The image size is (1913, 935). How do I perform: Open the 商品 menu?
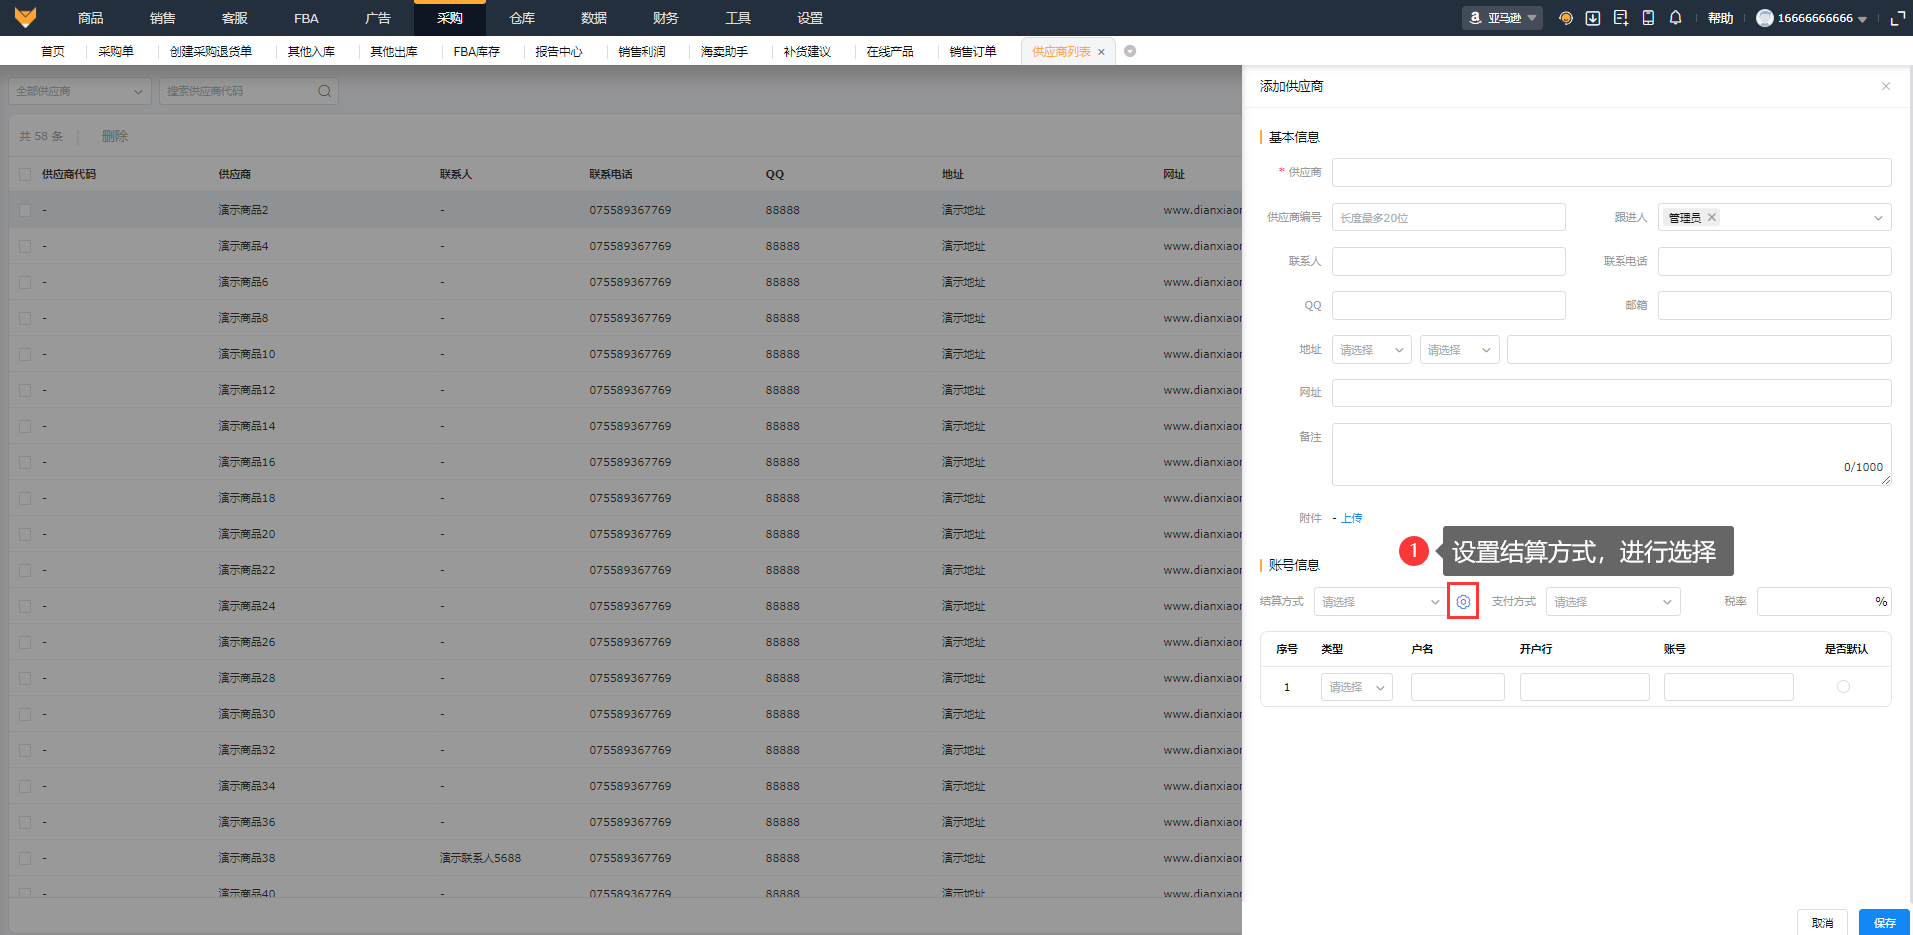pyautogui.click(x=91, y=18)
